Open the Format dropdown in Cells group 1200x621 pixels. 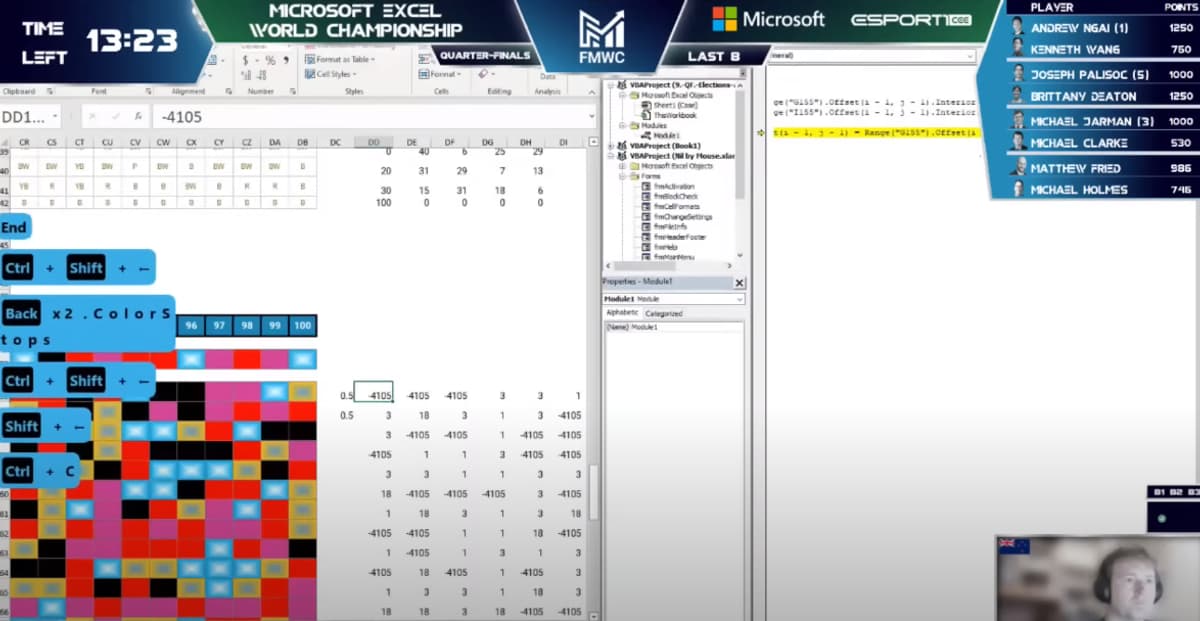coord(439,74)
